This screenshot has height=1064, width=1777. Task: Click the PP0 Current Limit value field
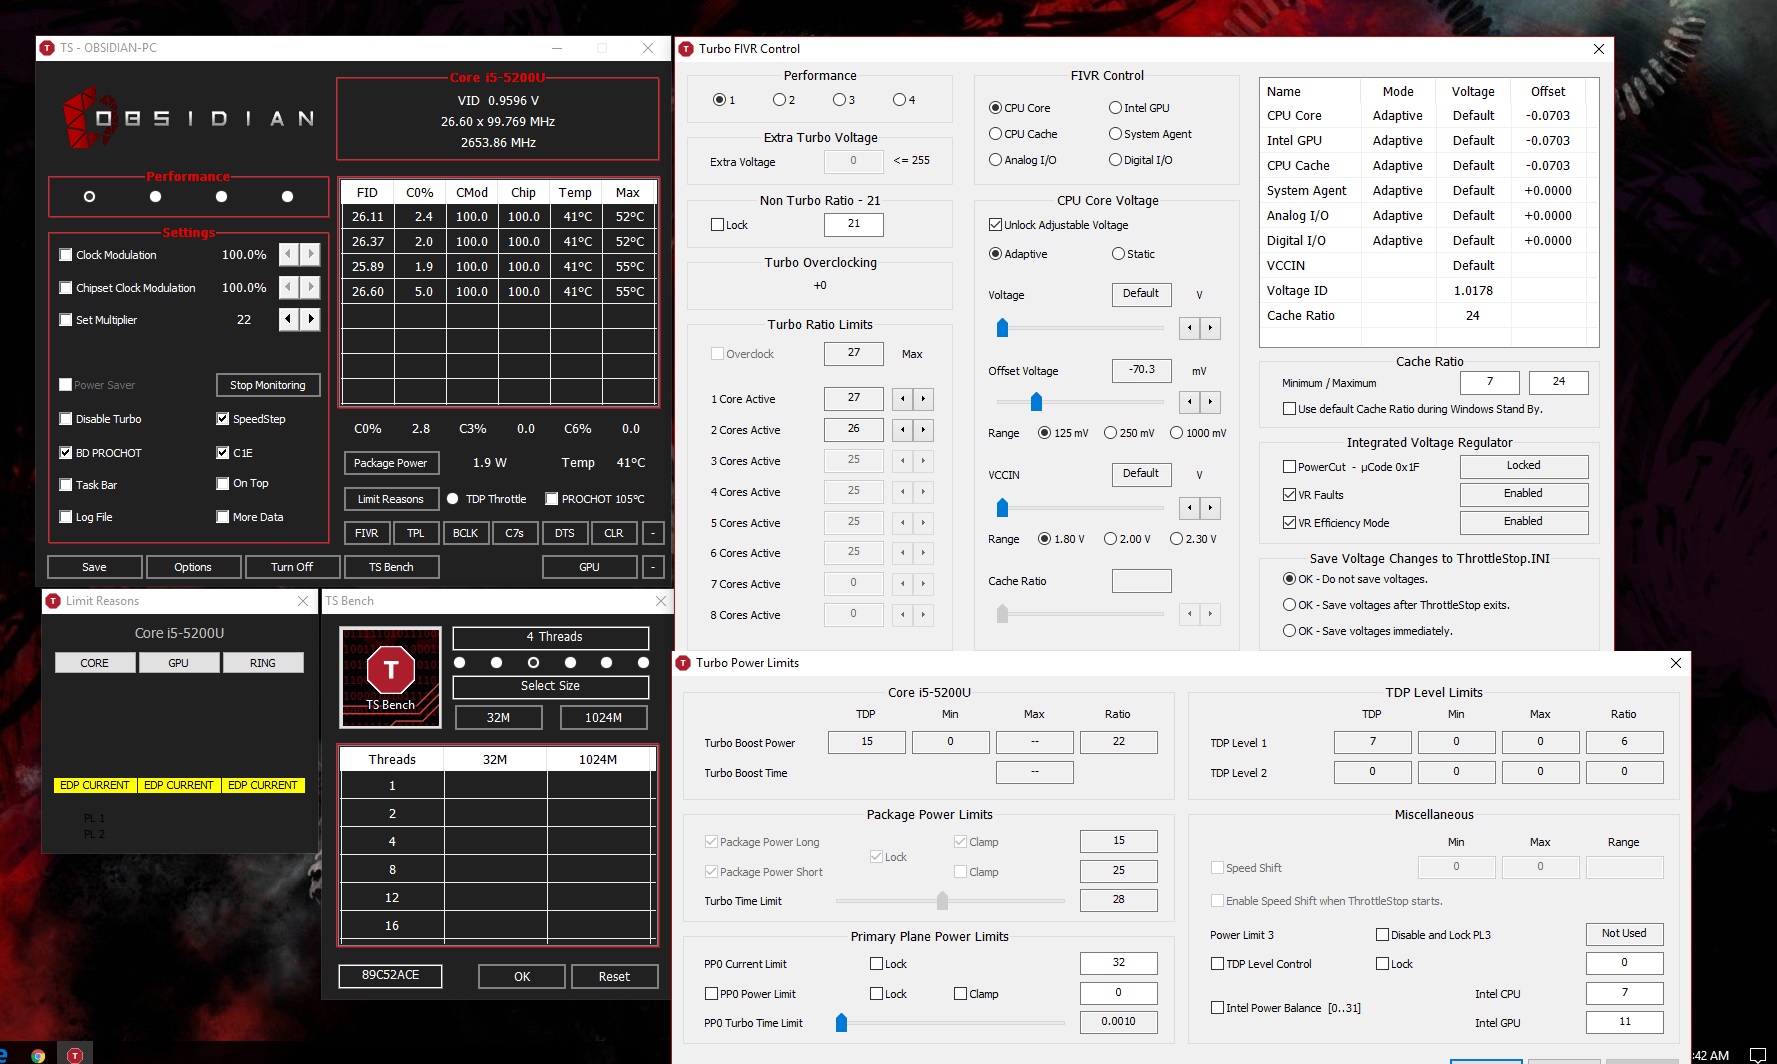click(1119, 963)
